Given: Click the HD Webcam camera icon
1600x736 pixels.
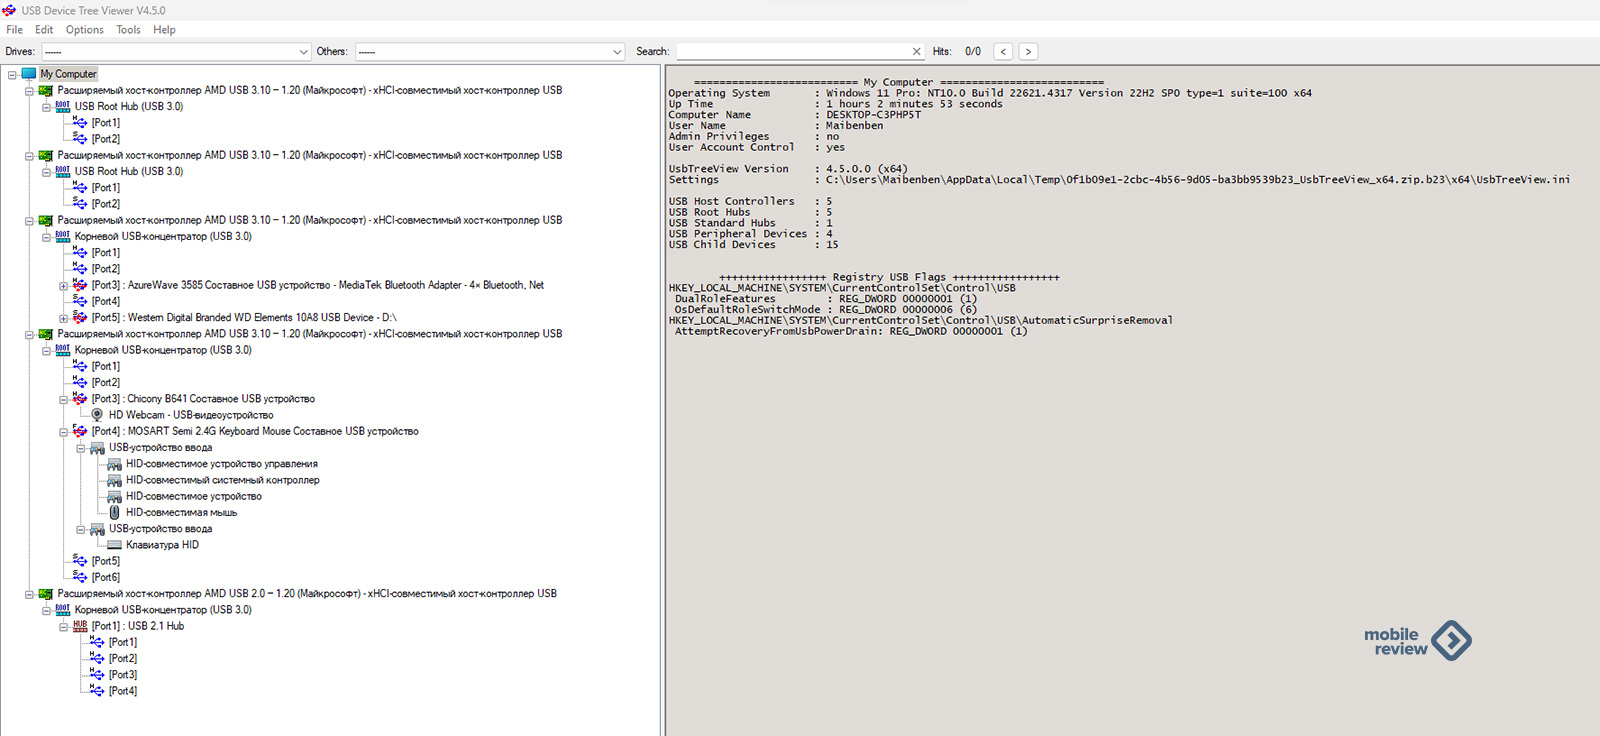Looking at the screenshot, I should [x=97, y=415].
